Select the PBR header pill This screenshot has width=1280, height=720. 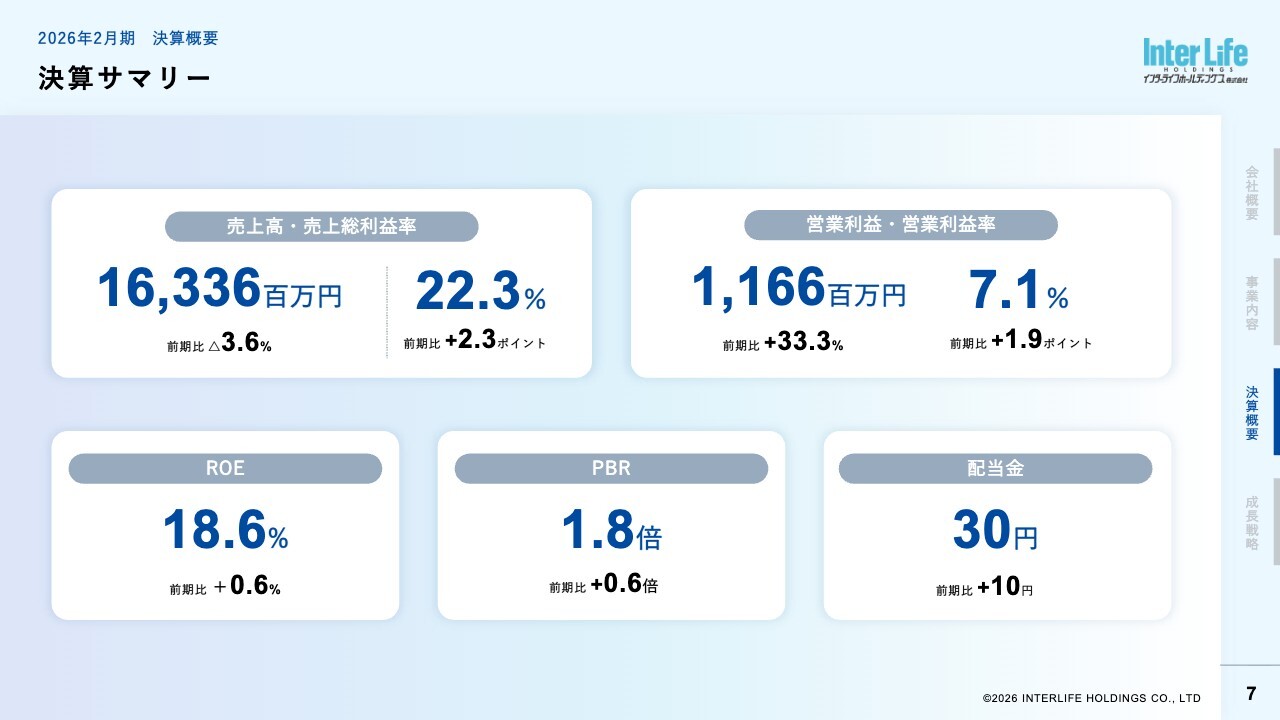pyautogui.click(x=611, y=468)
